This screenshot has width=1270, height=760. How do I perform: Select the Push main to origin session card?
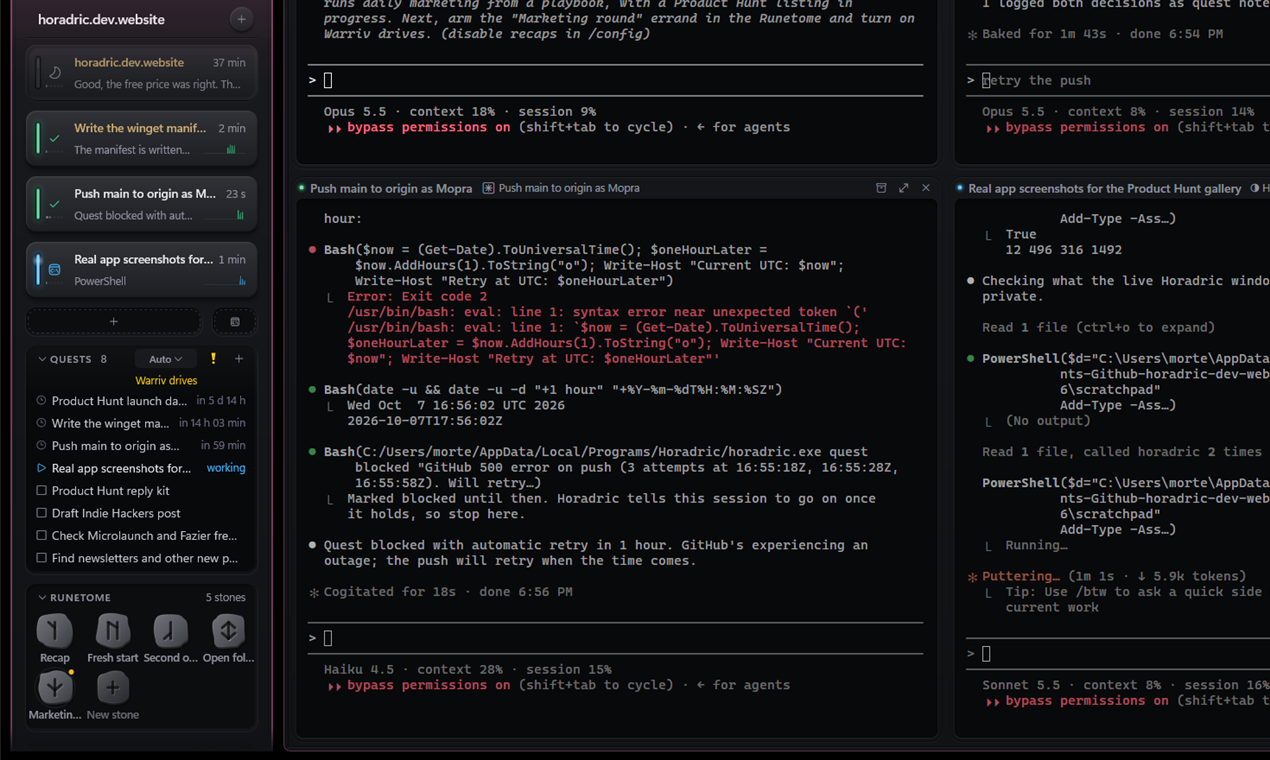click(x=141, y=204)
